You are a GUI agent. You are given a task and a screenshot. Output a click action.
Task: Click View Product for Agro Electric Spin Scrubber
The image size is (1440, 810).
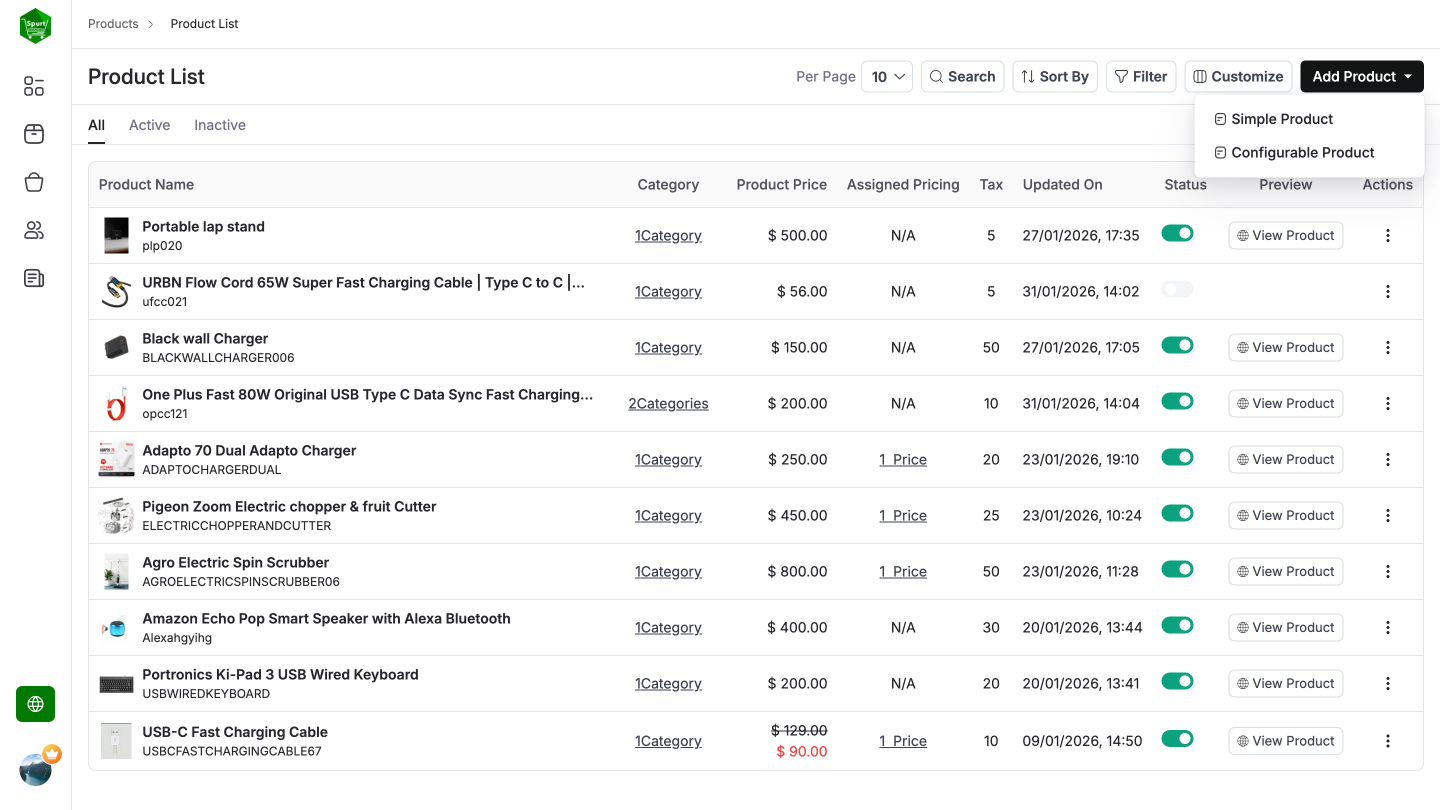point(1285,571)
